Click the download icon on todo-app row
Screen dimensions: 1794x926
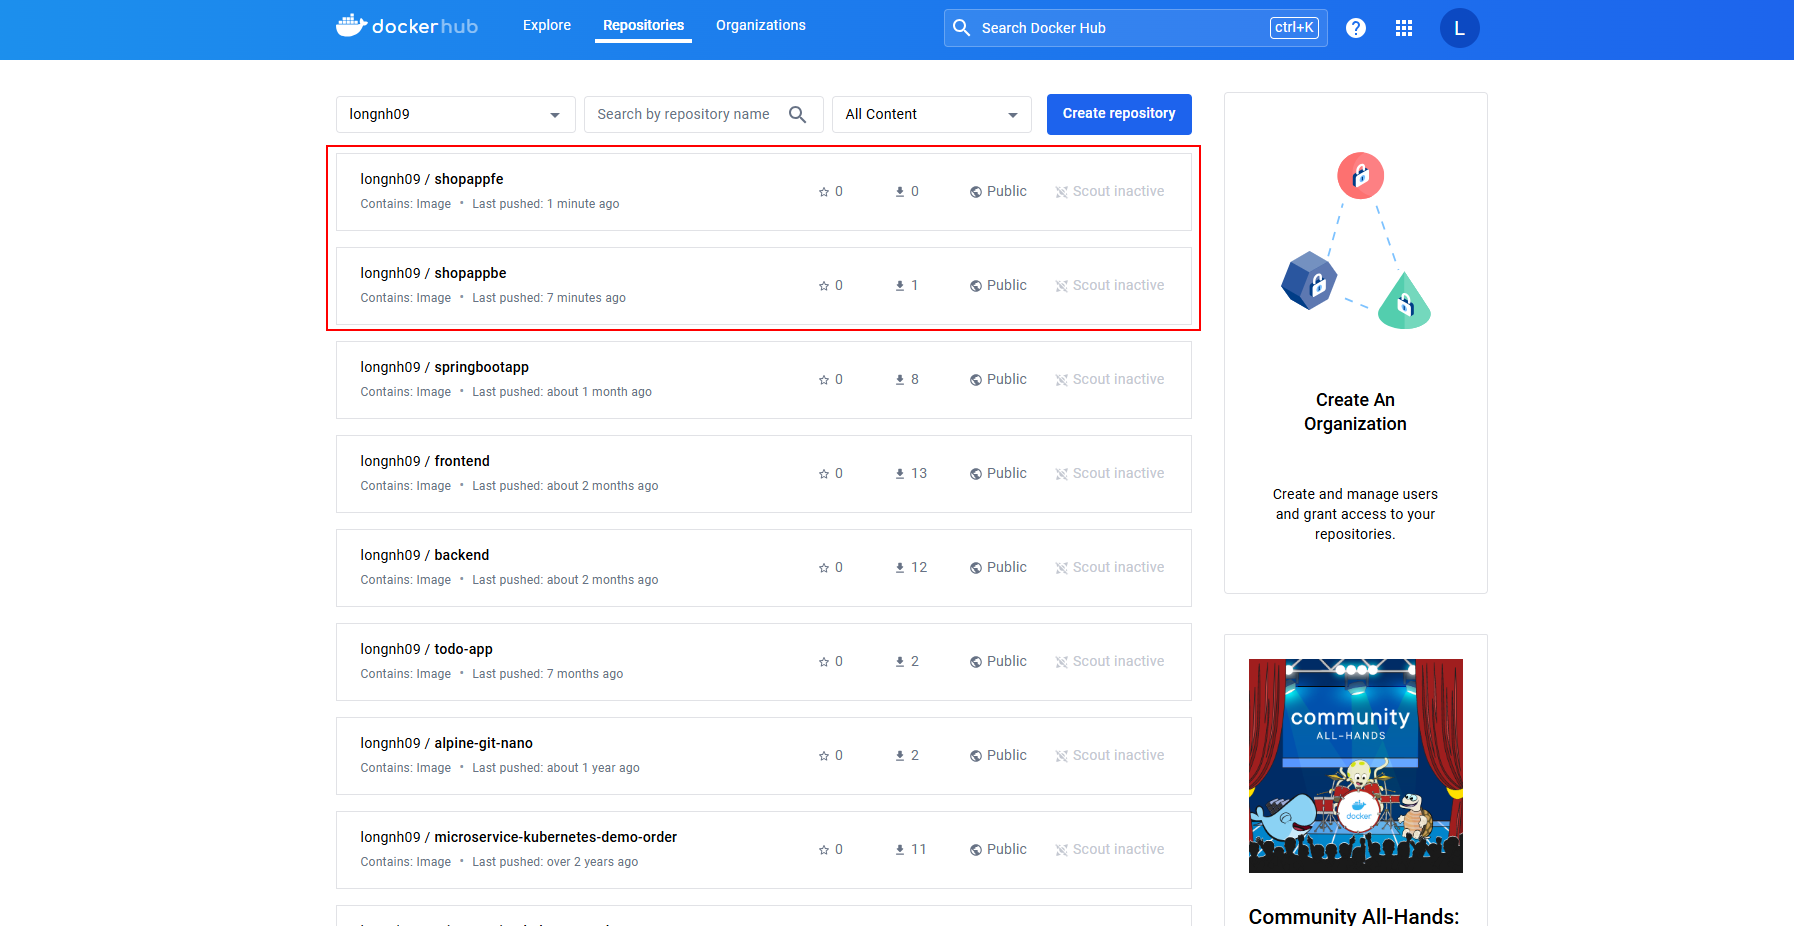[900, 662]
